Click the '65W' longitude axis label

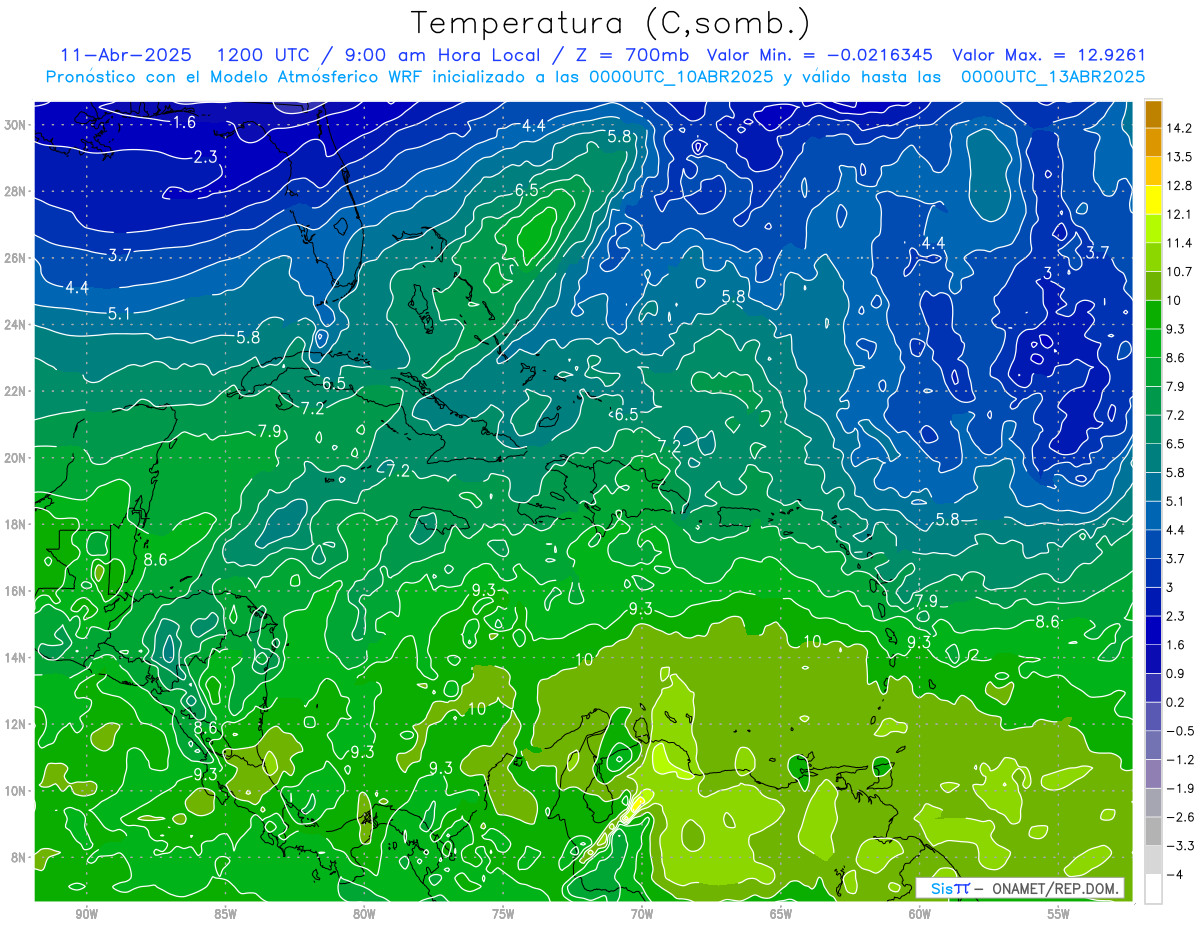pos(781,913)
